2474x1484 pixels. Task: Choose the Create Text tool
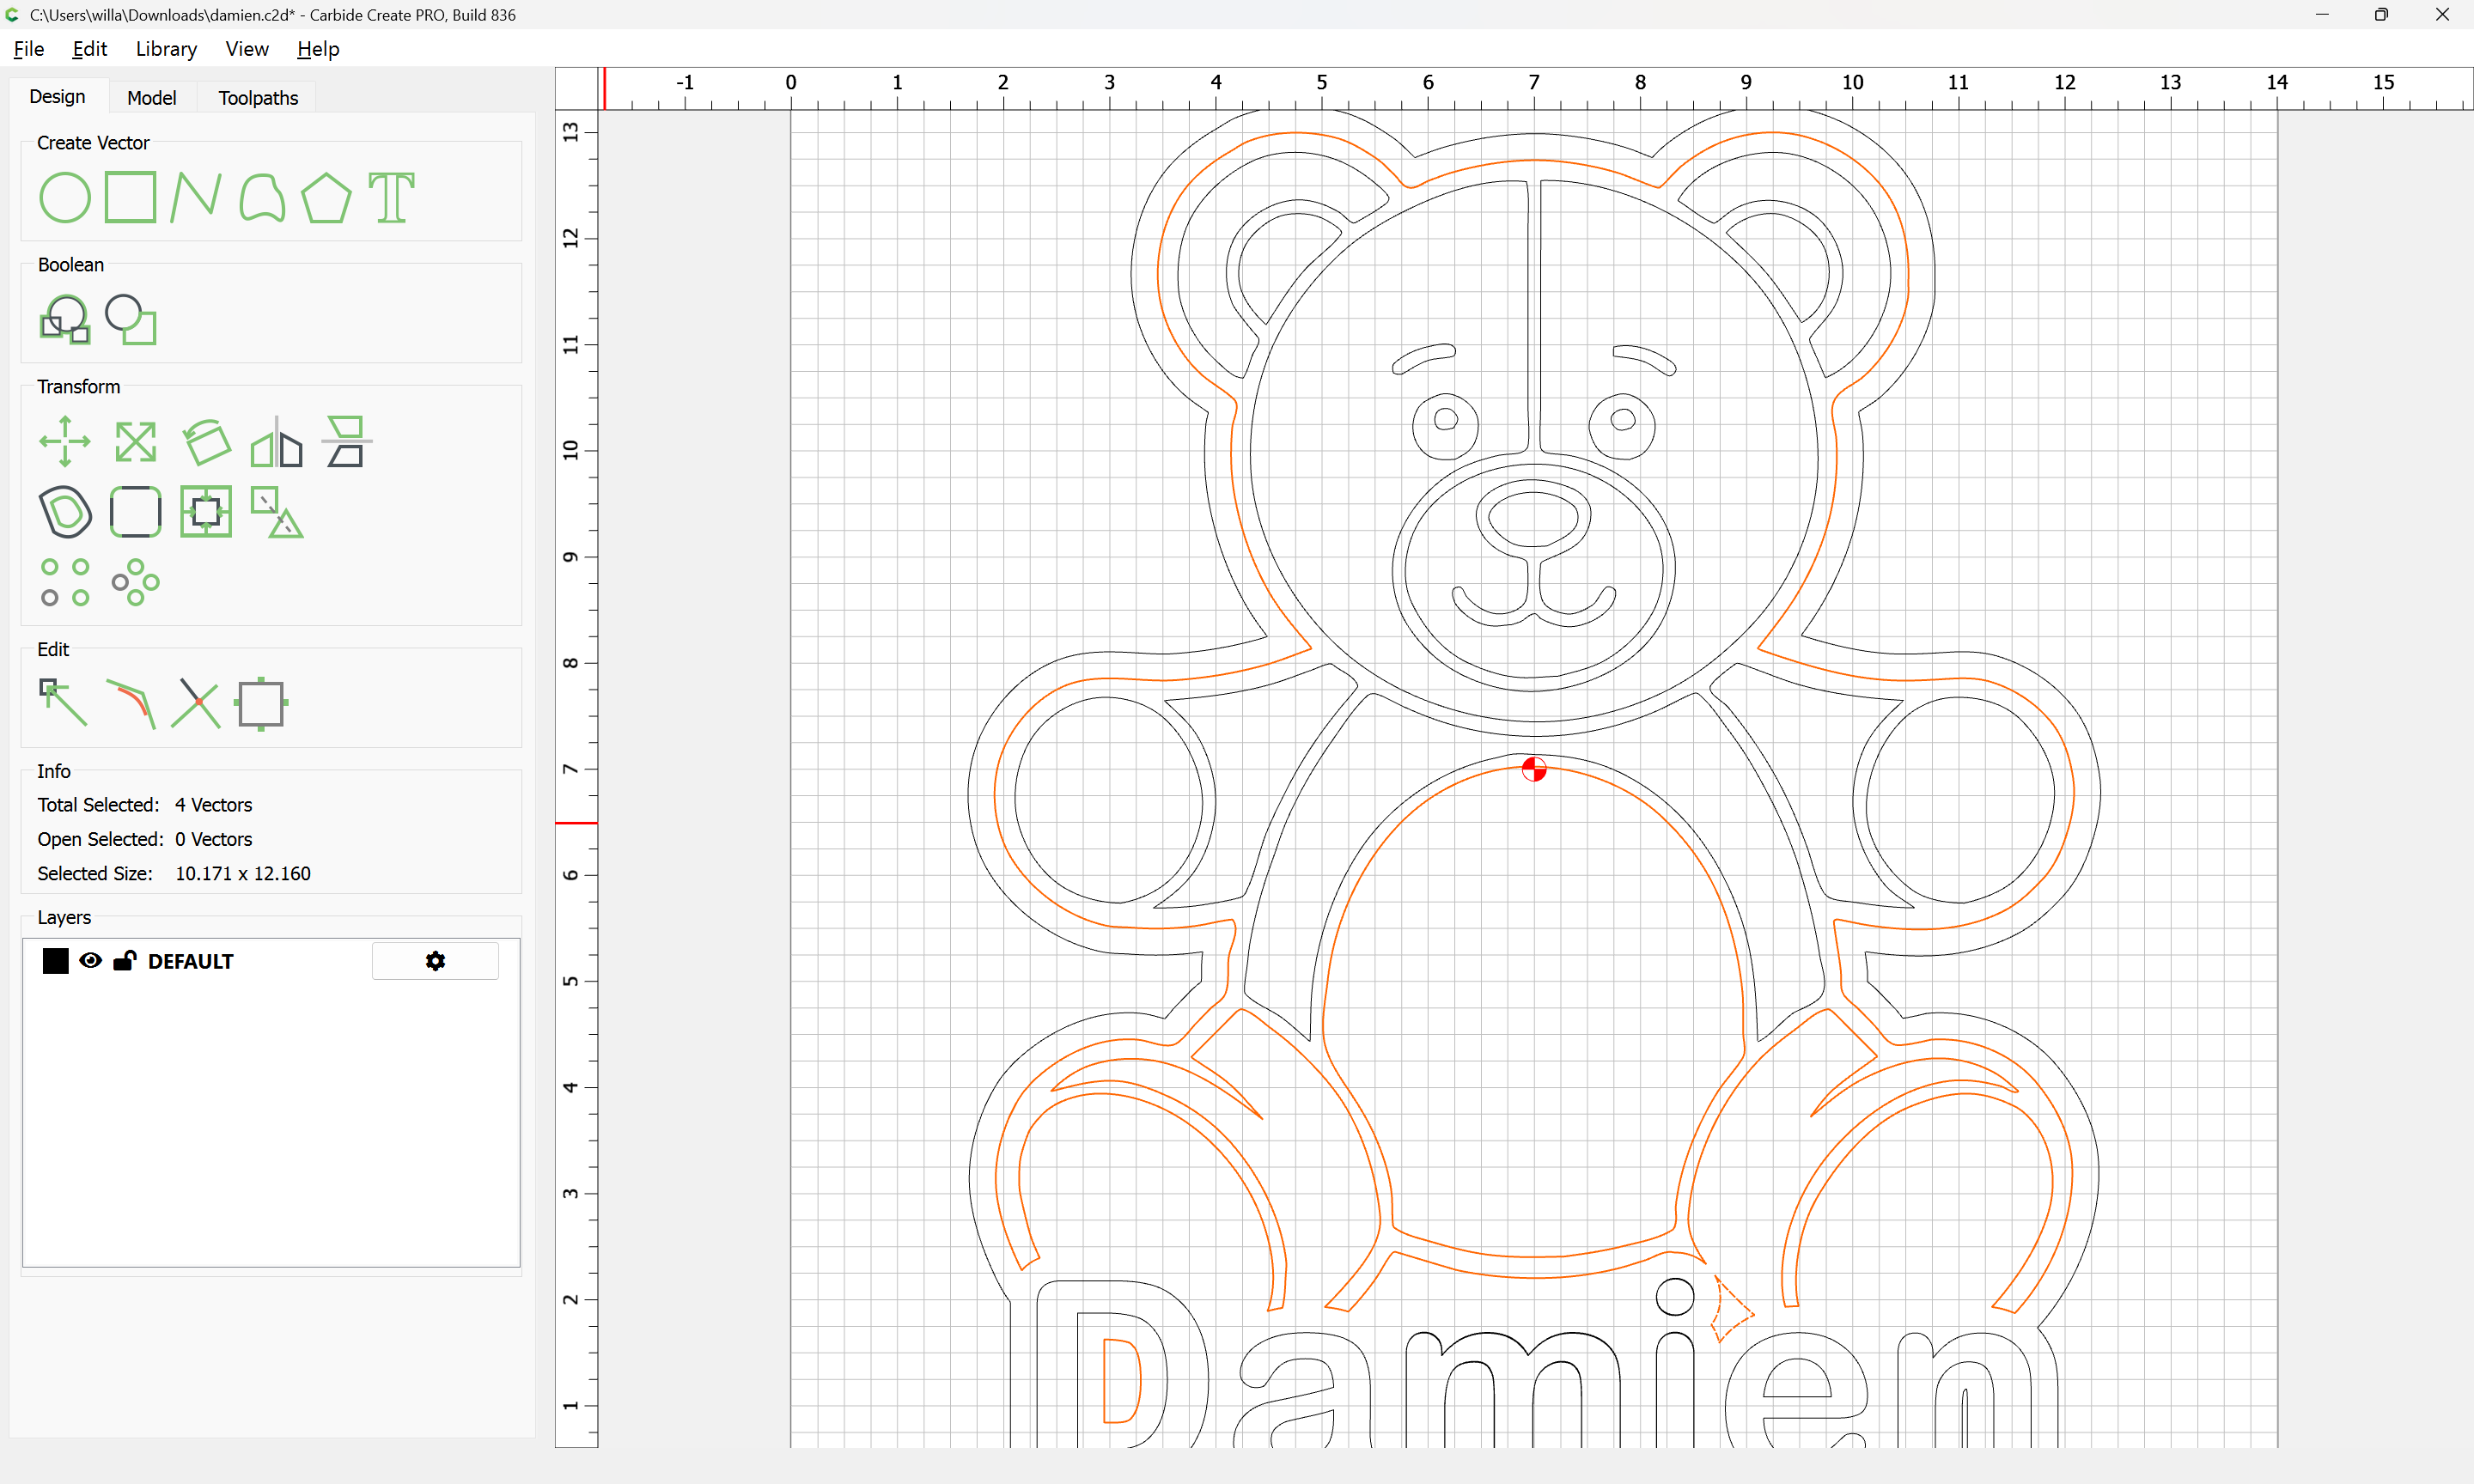pyautogui.click(x=391, y=197)
